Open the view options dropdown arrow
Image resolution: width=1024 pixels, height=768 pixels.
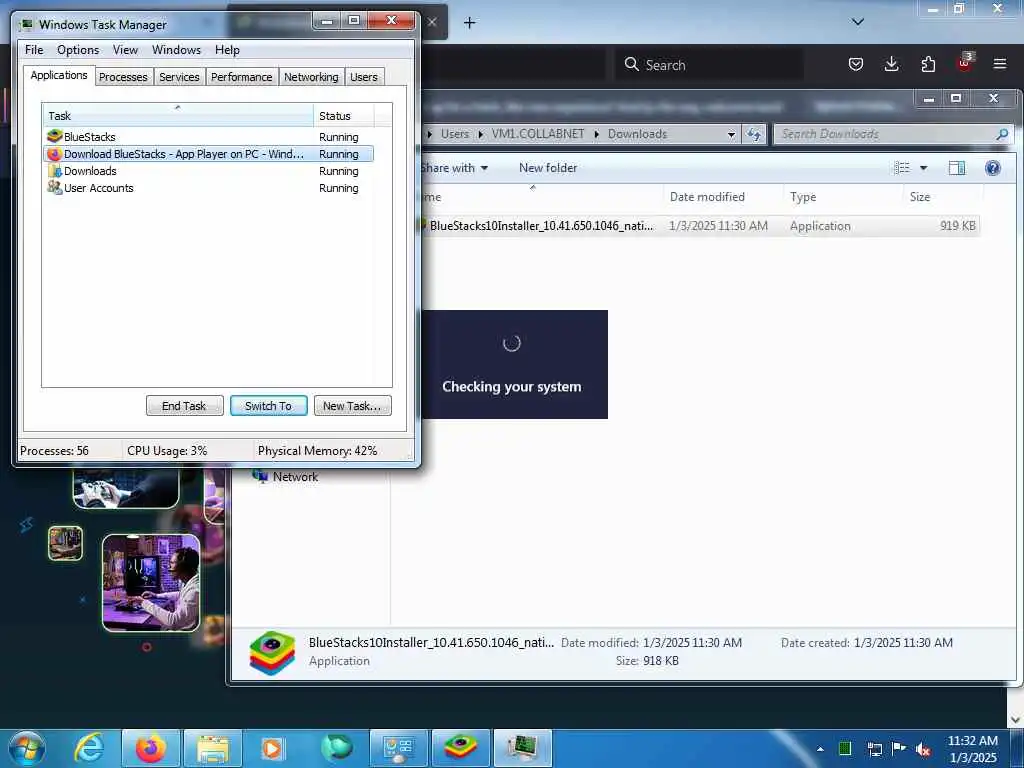(923, 168)
